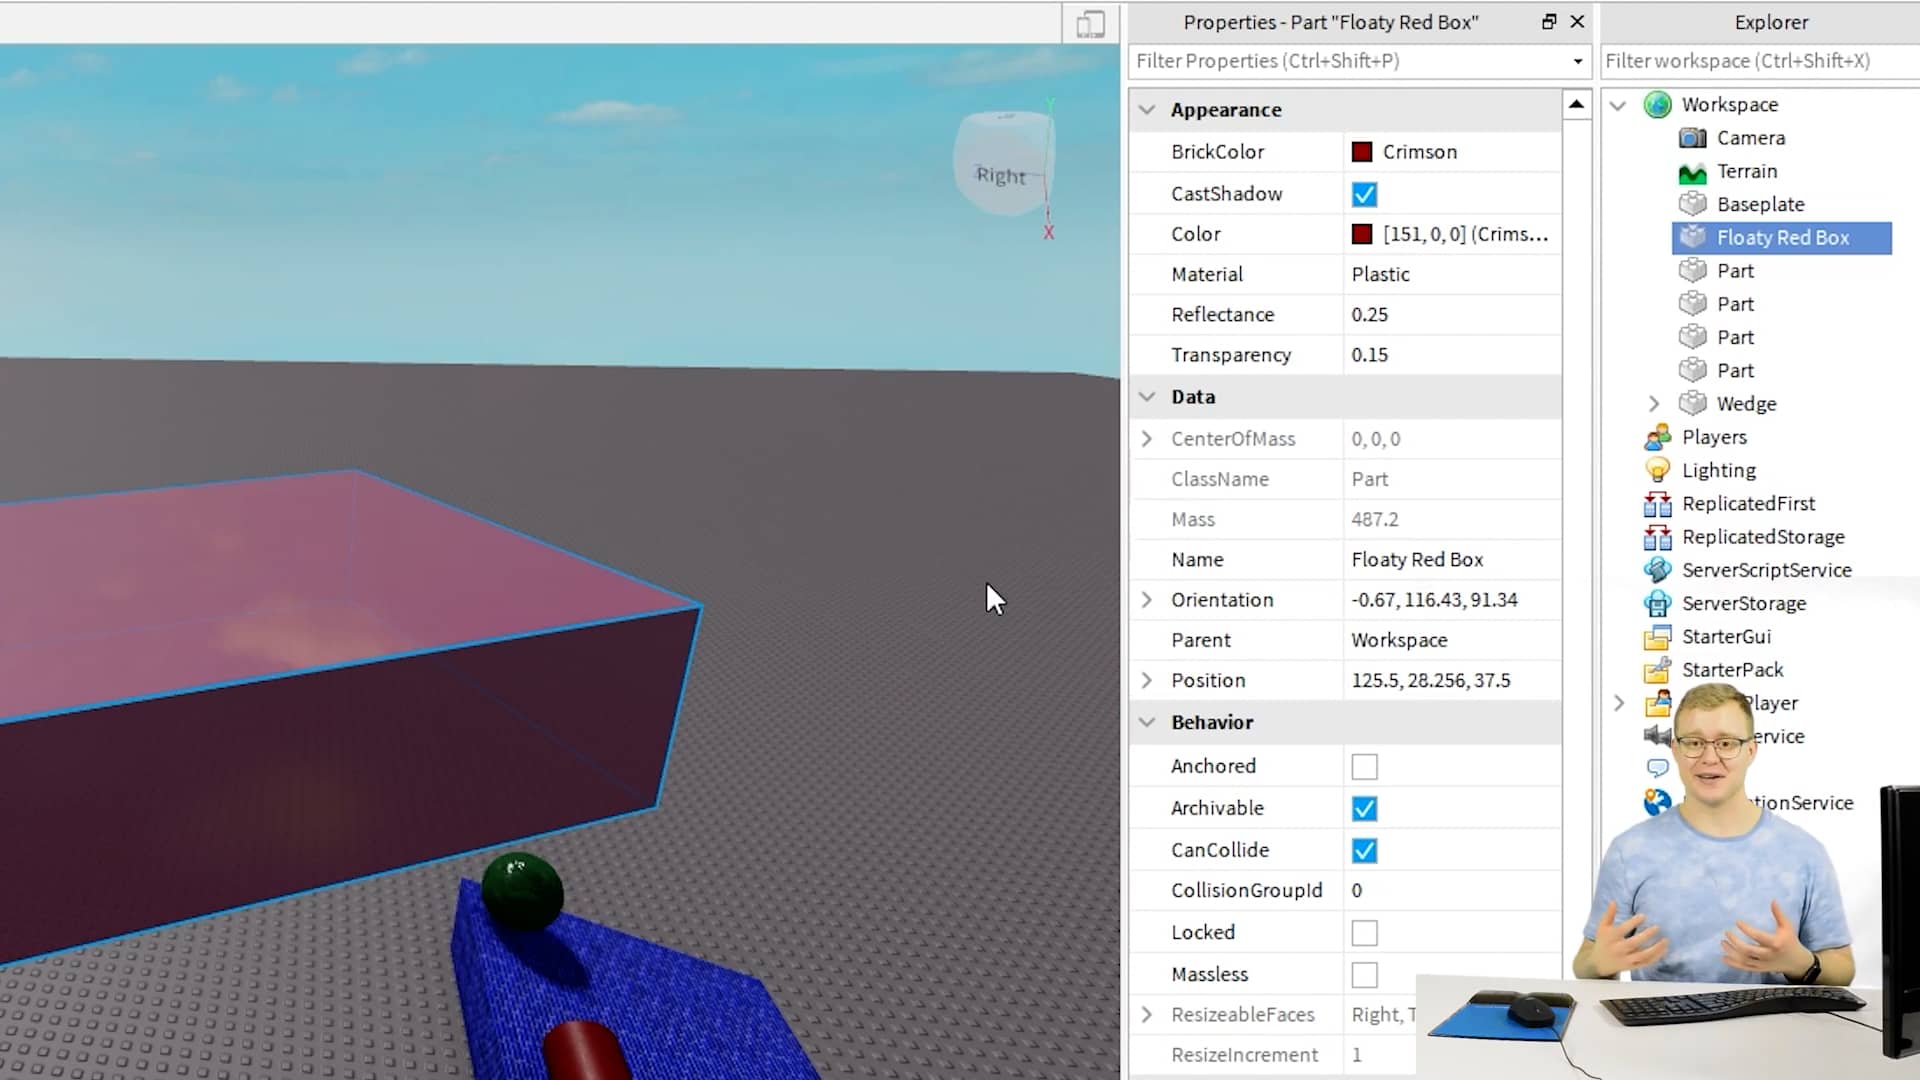
Task: Select the ServerScriptService icon
Action: point(1658,570)
